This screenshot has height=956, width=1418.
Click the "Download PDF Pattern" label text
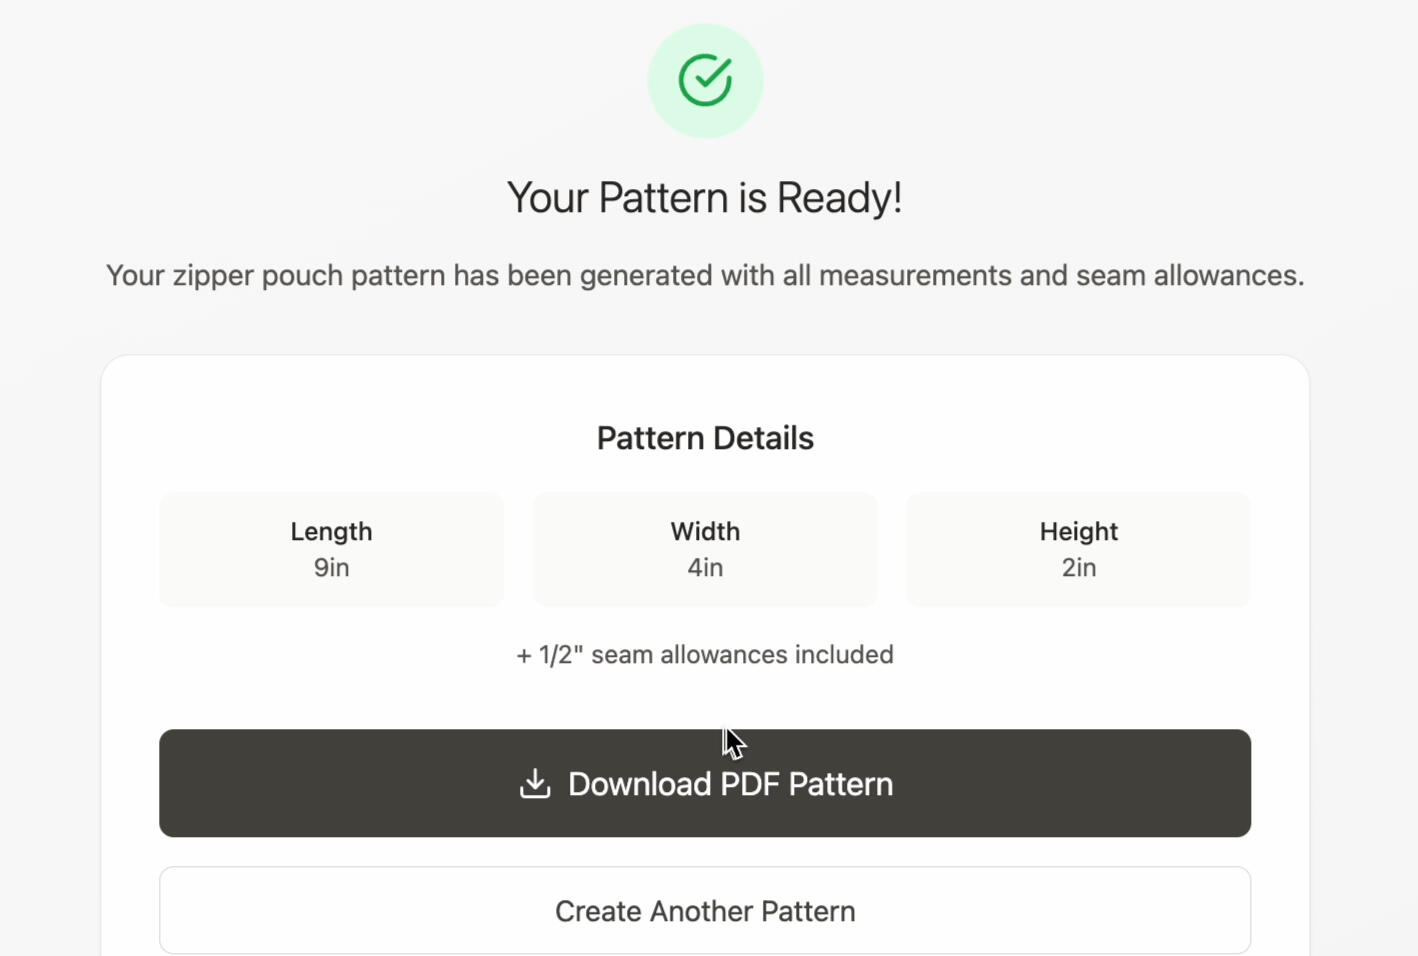pyautogui.click(x=730, y=784)
